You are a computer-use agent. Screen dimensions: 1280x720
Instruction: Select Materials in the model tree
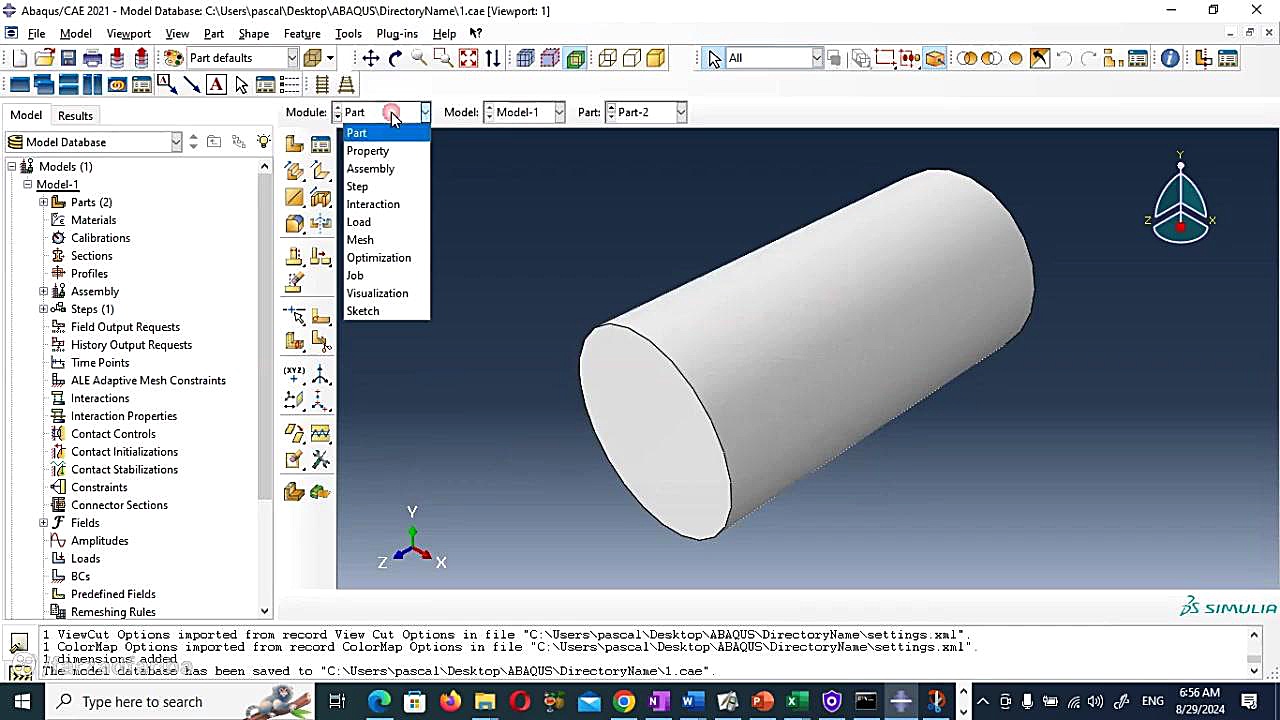93,221
